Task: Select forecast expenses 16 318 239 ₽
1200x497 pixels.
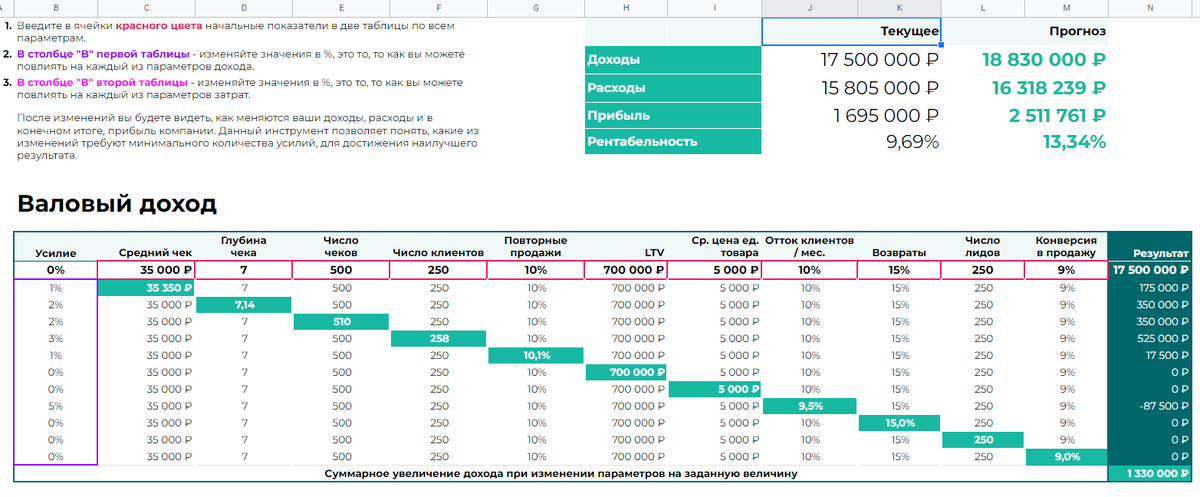Action: point(1026,87)
